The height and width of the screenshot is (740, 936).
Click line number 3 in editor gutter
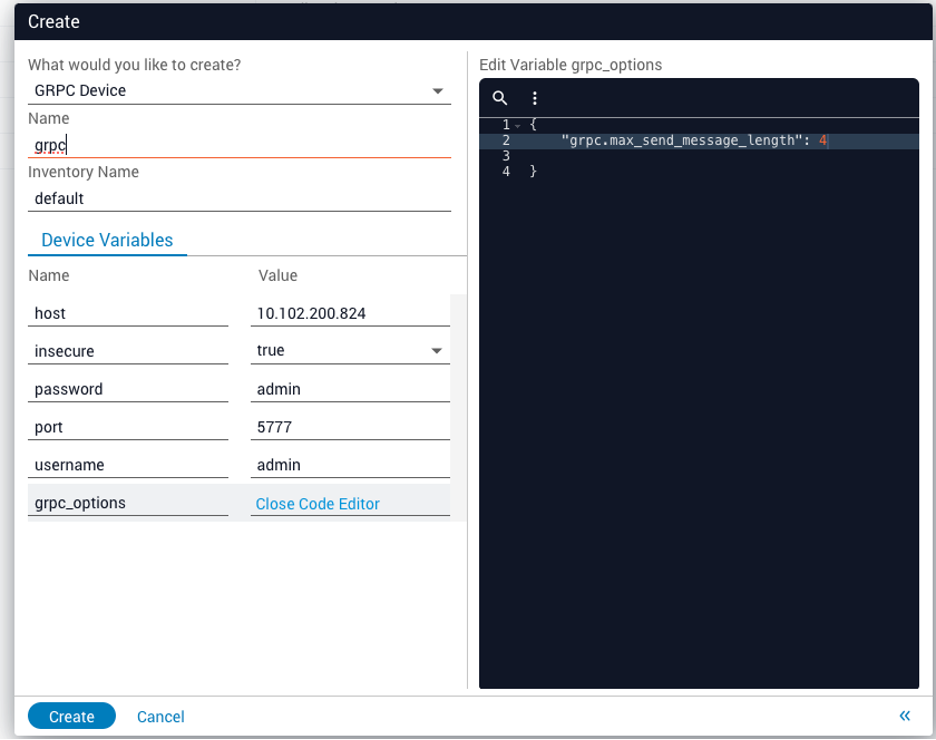[x=506, y=156]
